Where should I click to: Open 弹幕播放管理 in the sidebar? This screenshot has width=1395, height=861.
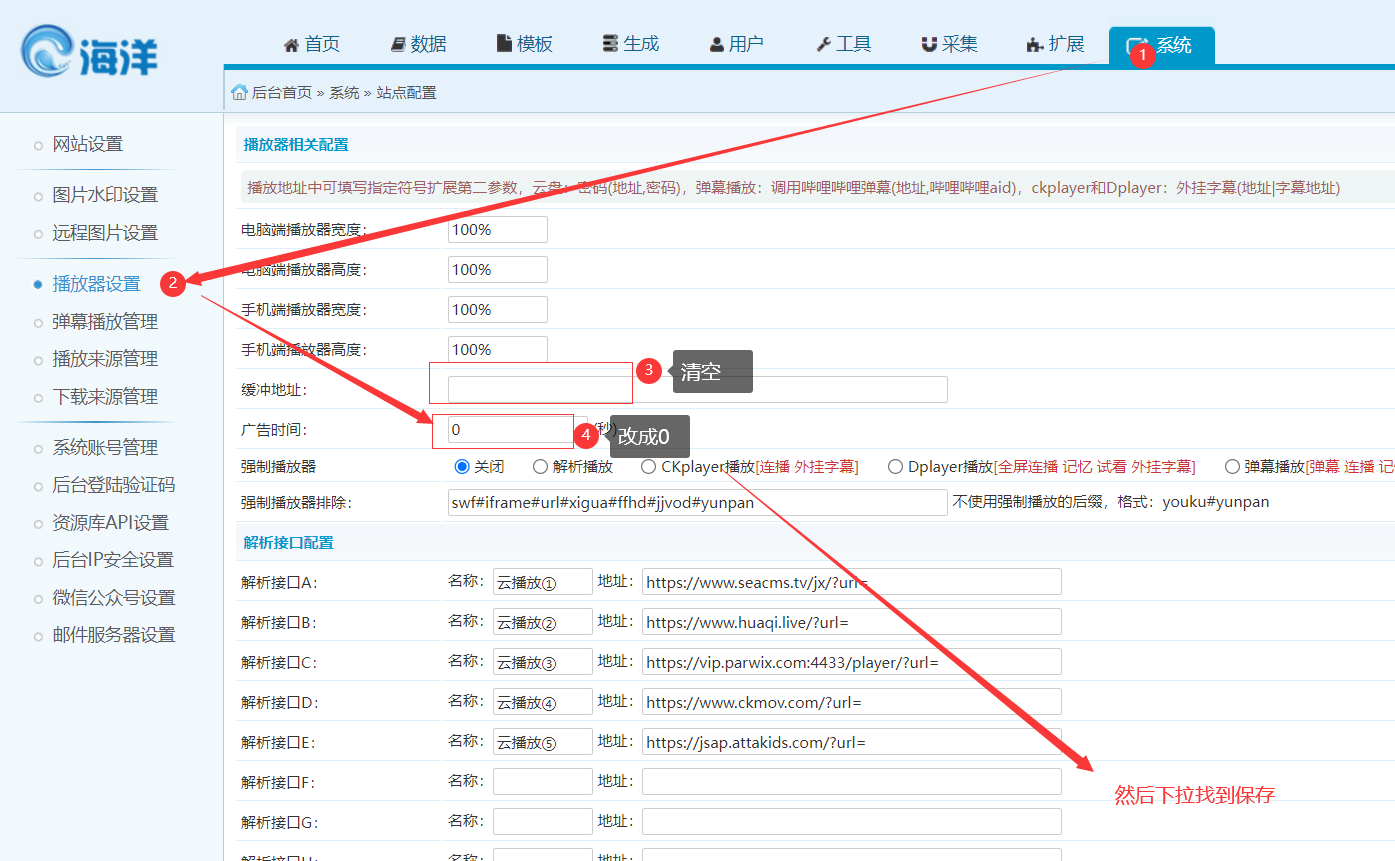click(x=105, y=322)
